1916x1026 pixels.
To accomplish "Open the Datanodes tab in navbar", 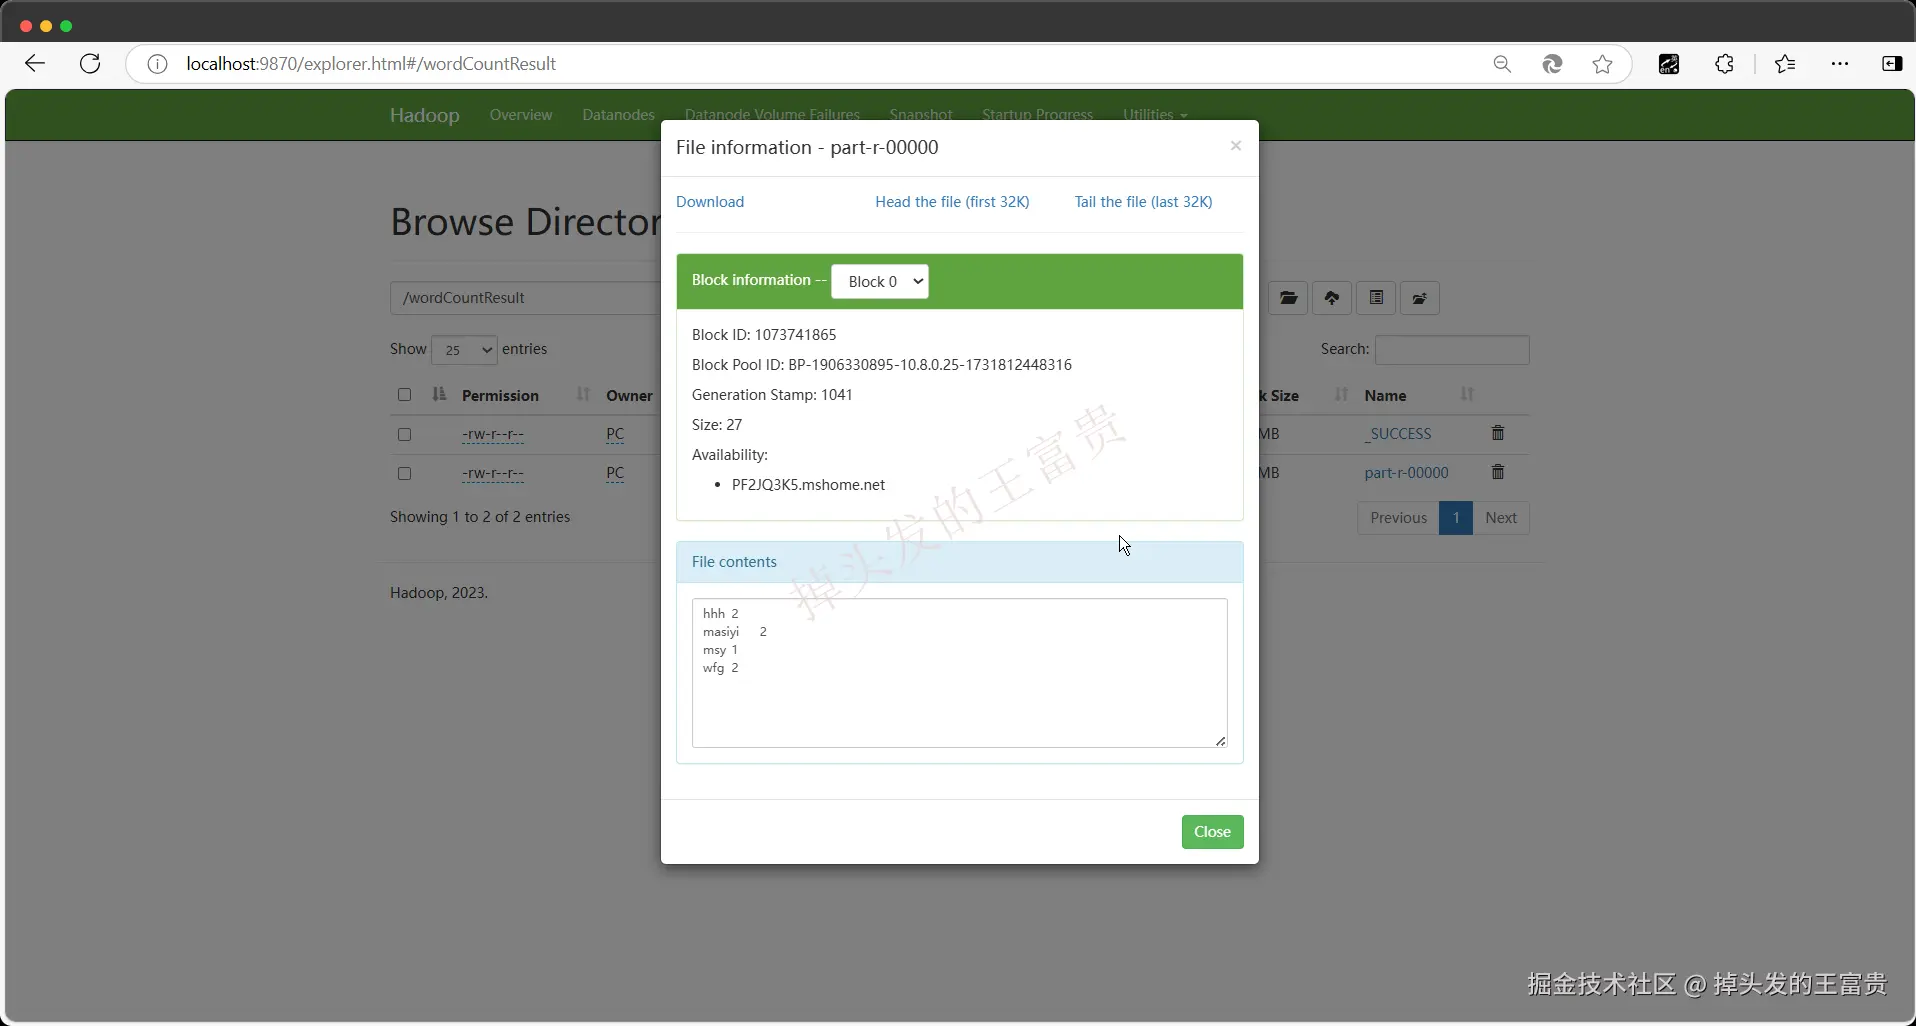I will point(619,115).
